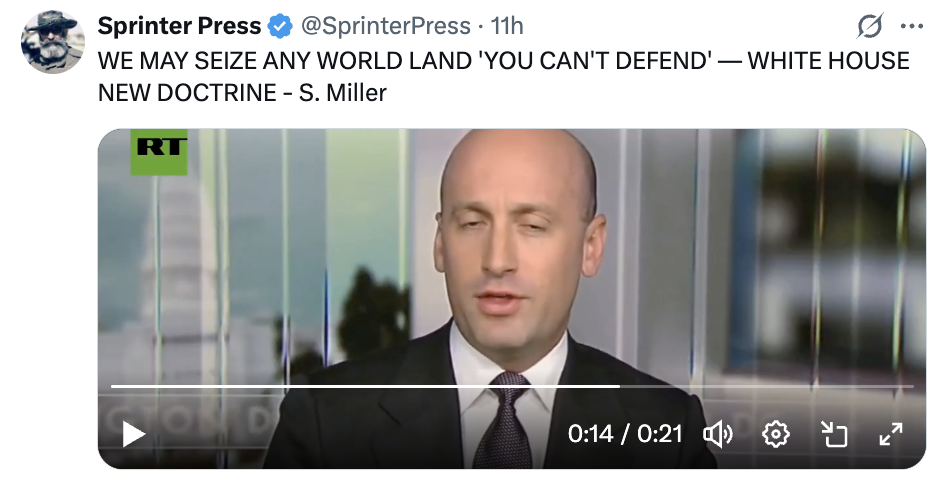Play the video with the play button

134,435
